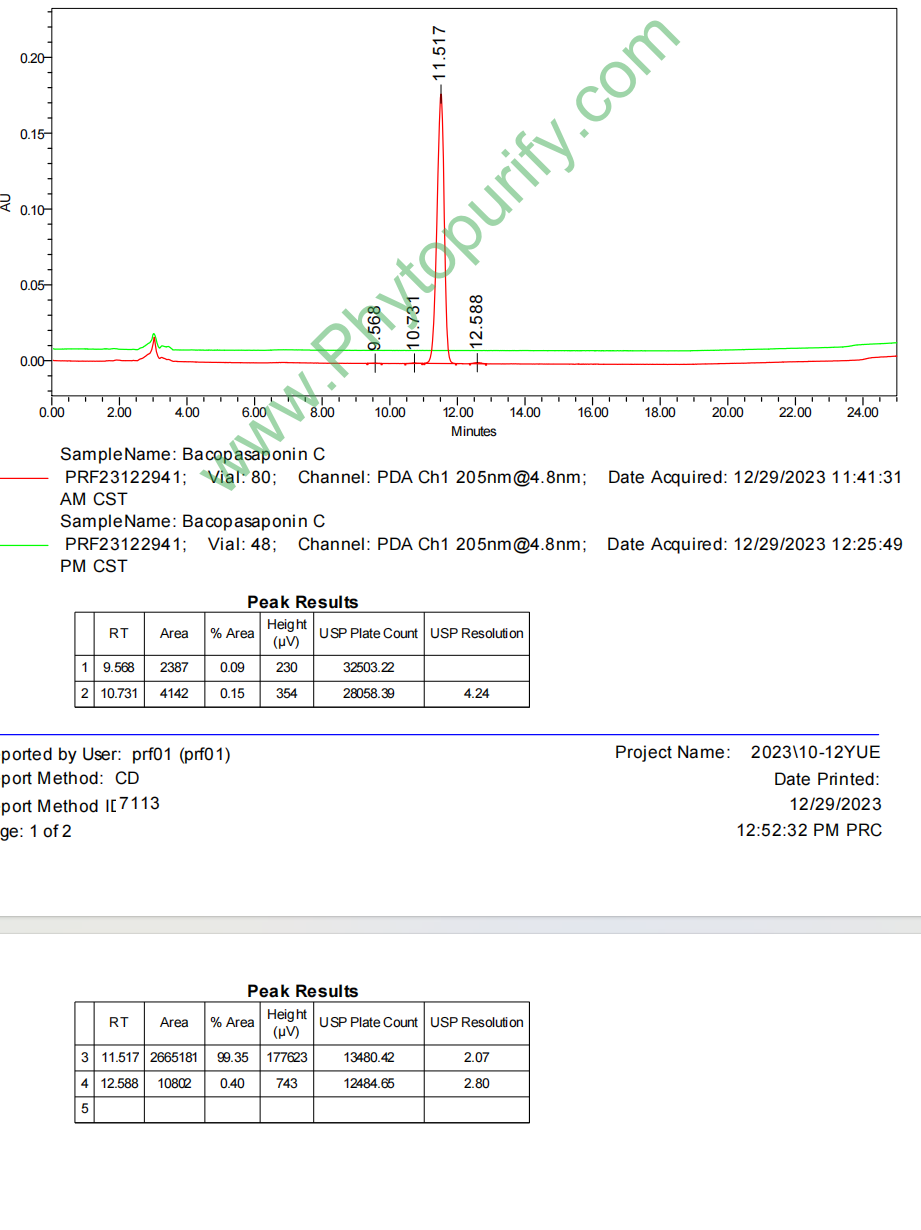
Task: Click the x-axis tick label 2.00
Action: [x=119, y=412]
